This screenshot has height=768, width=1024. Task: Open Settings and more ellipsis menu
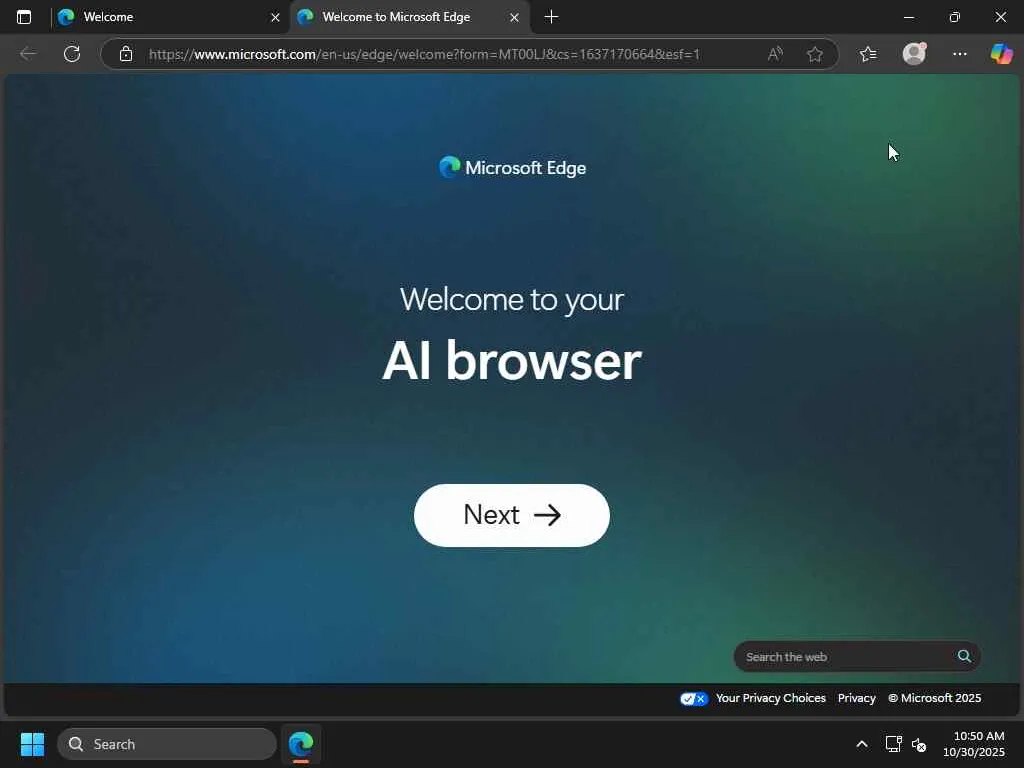(959, 54)
